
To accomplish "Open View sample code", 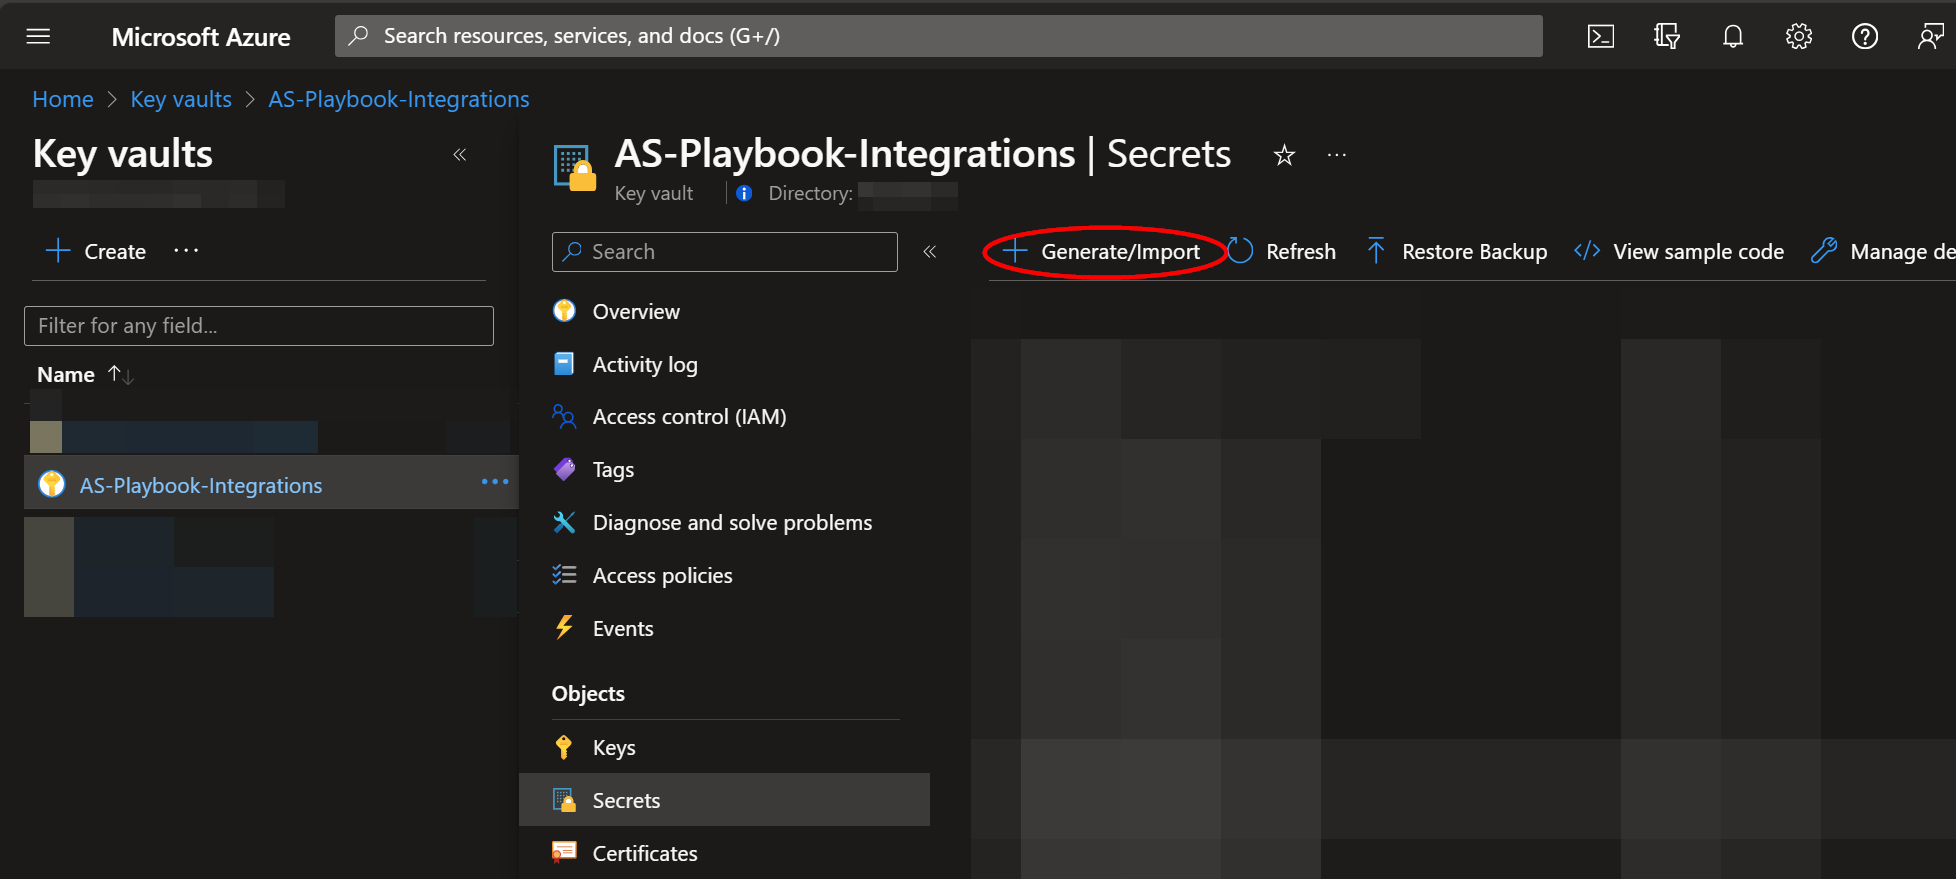I will tap(1679, 252).
